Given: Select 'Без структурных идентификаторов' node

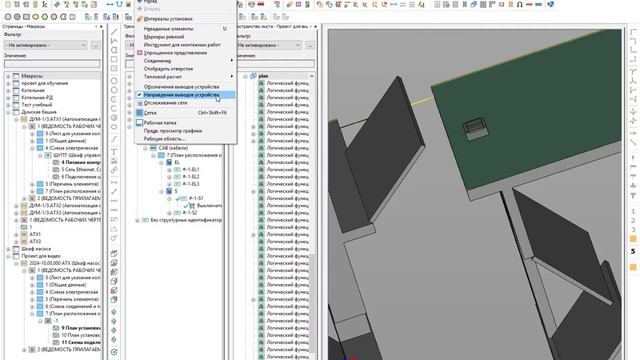Looking at the screenshot, I should coord(186,220).
